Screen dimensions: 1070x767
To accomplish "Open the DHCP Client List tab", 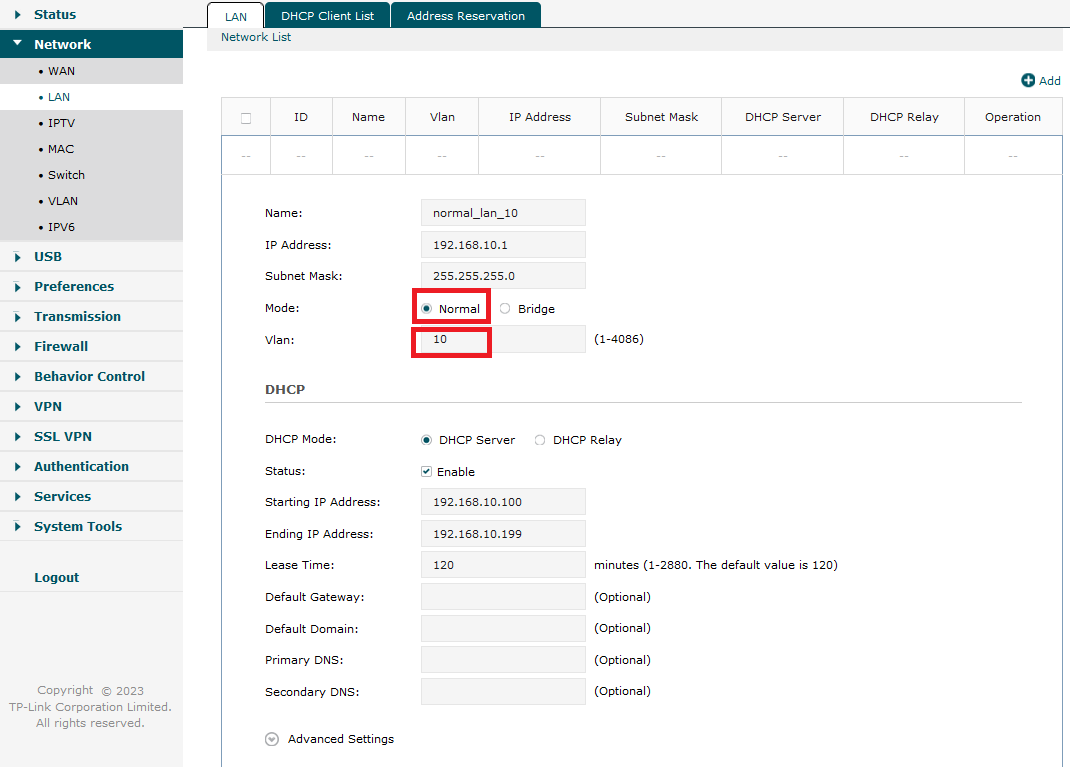I will [x=328, y=16].
